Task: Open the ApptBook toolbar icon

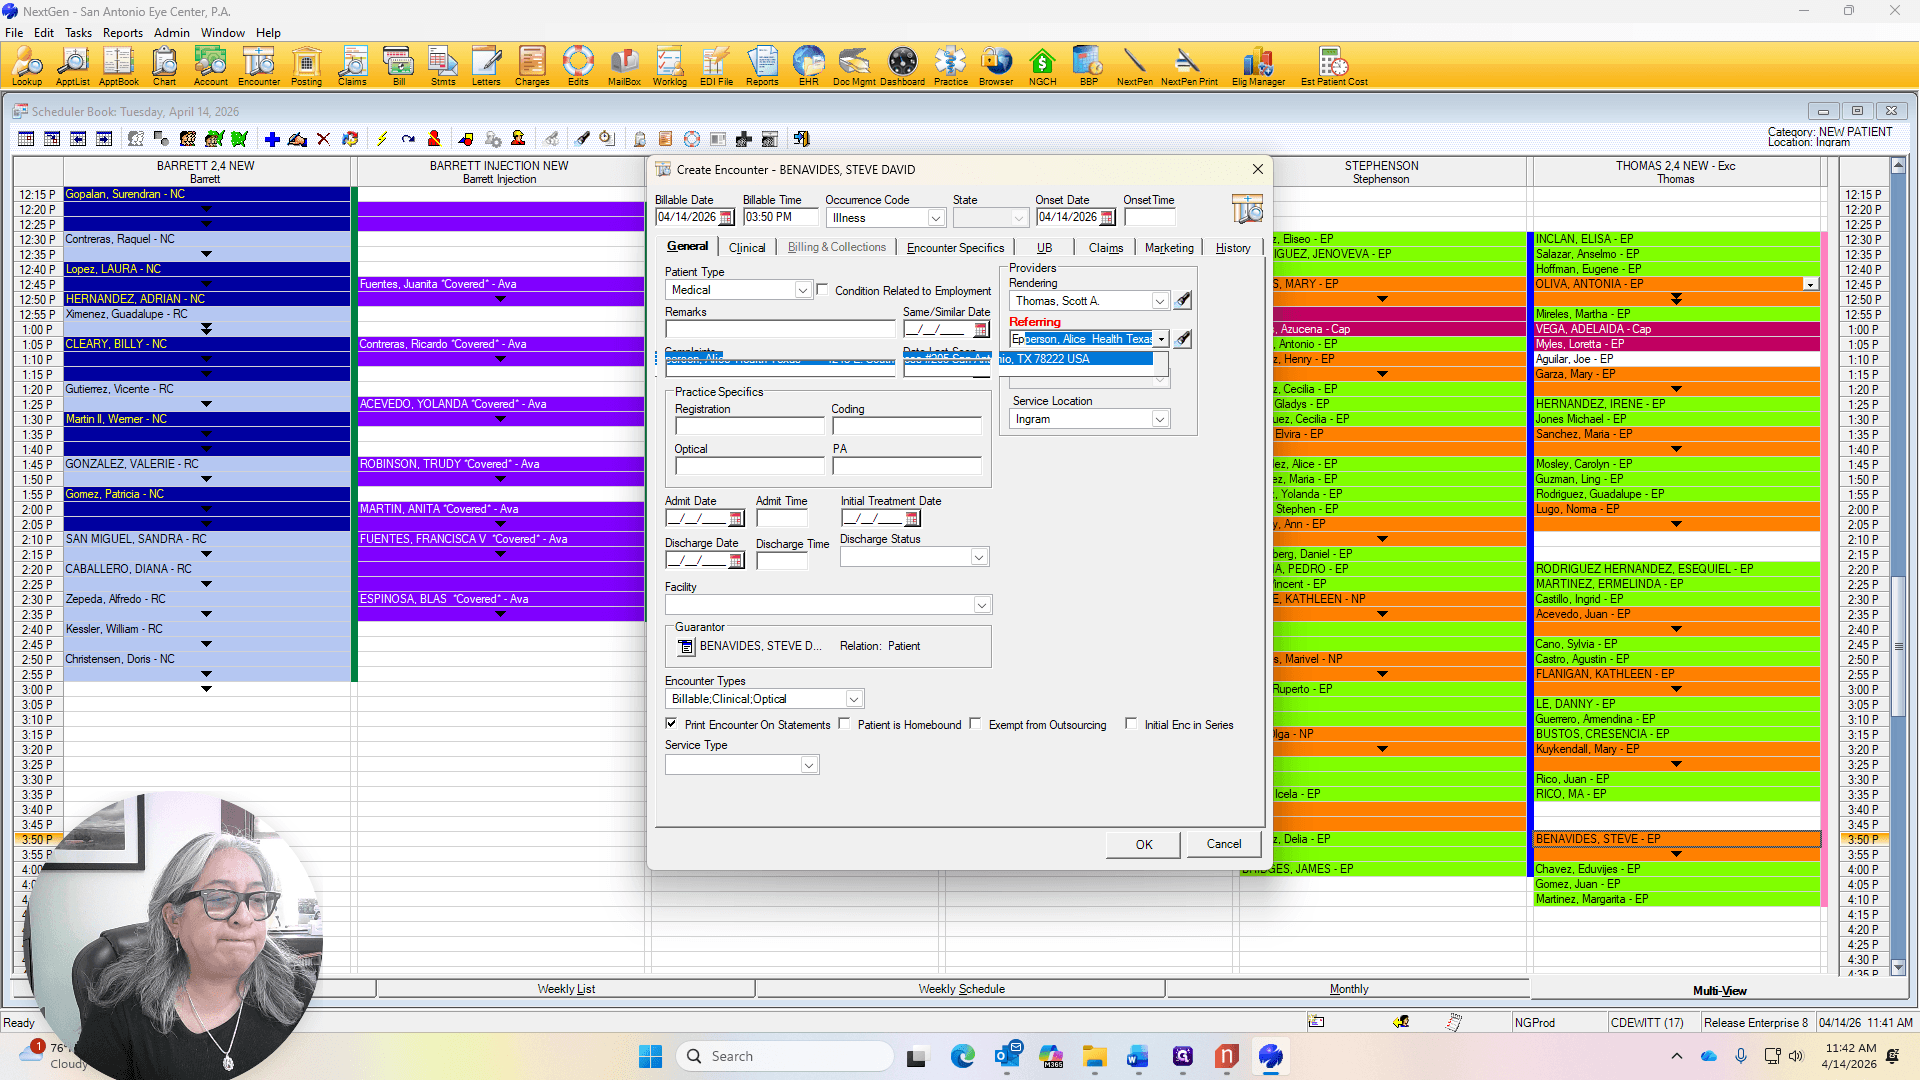Action: [118, 66]
